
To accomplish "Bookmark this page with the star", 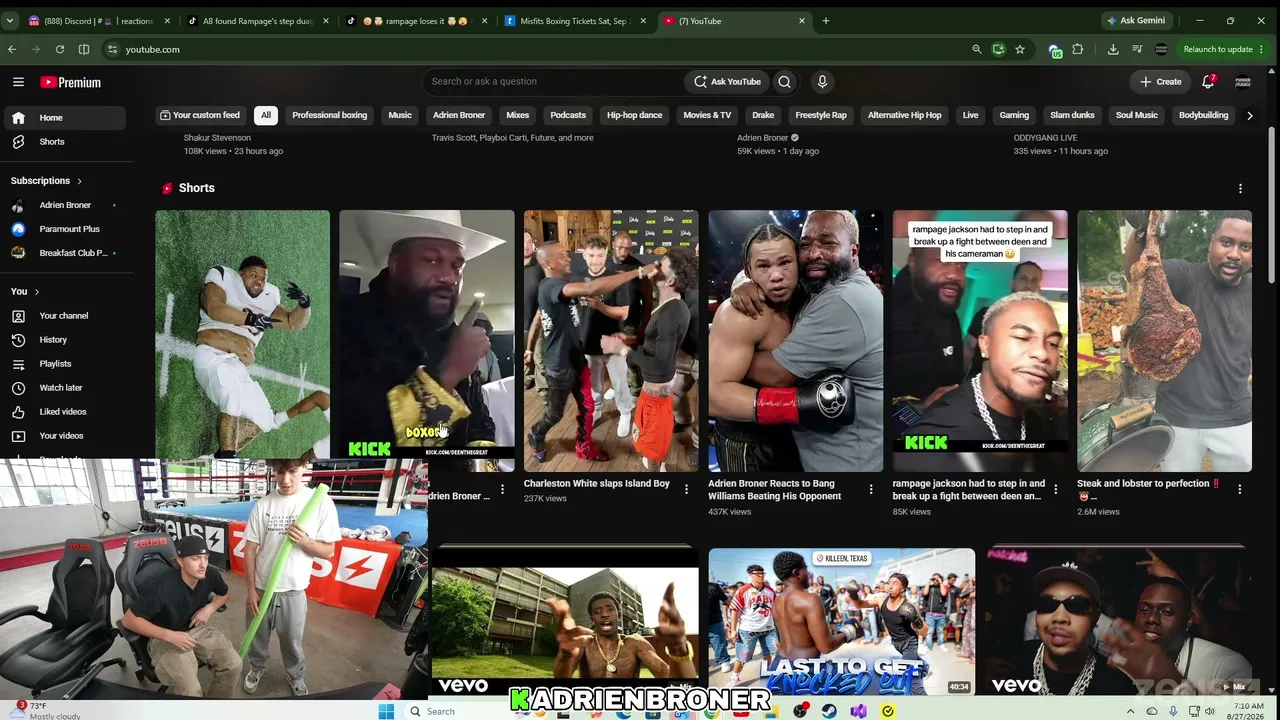I will pos(1020,49).
